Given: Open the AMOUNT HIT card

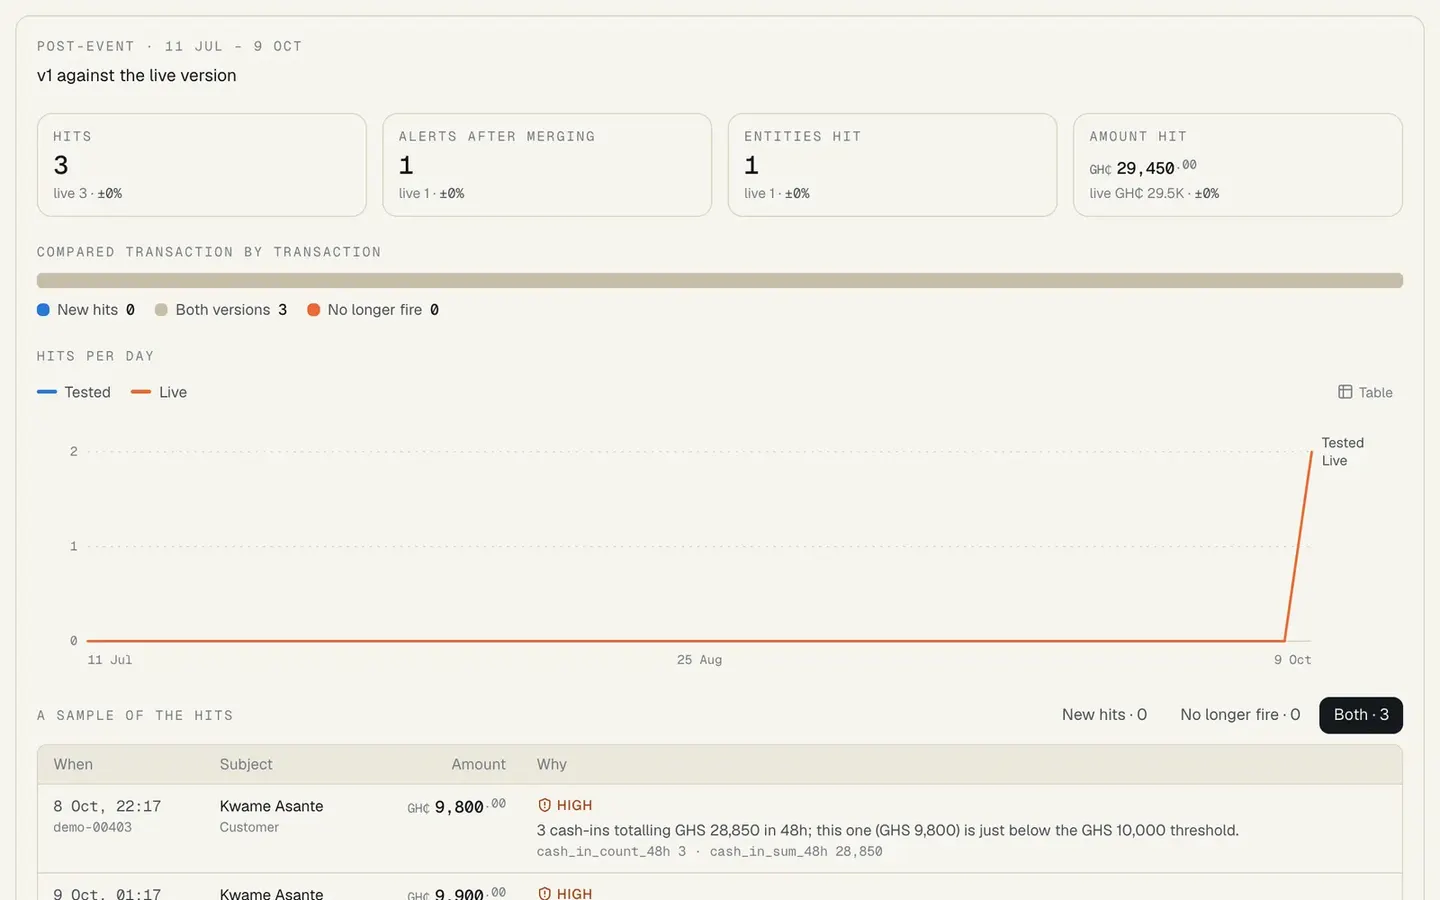Looking at the screenshot, I should pyautogui.click(x=1238, y=165).
